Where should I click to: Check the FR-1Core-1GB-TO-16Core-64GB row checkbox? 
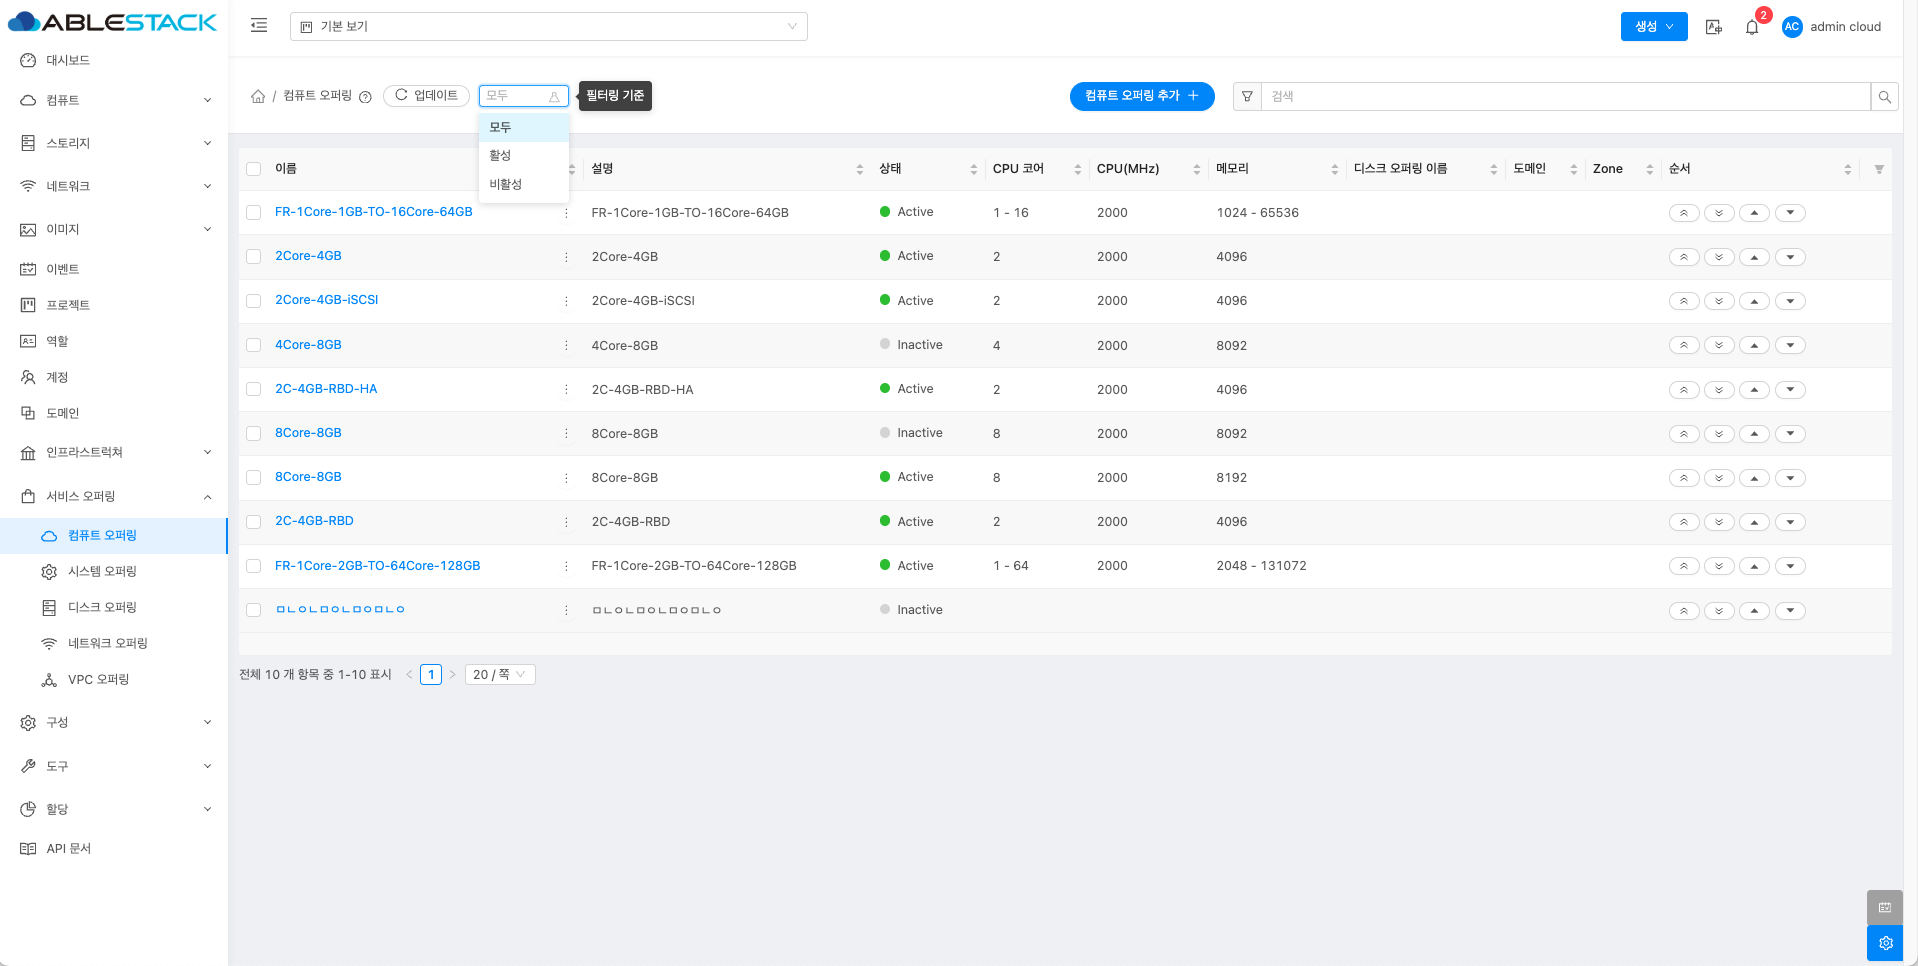(254, 213)
